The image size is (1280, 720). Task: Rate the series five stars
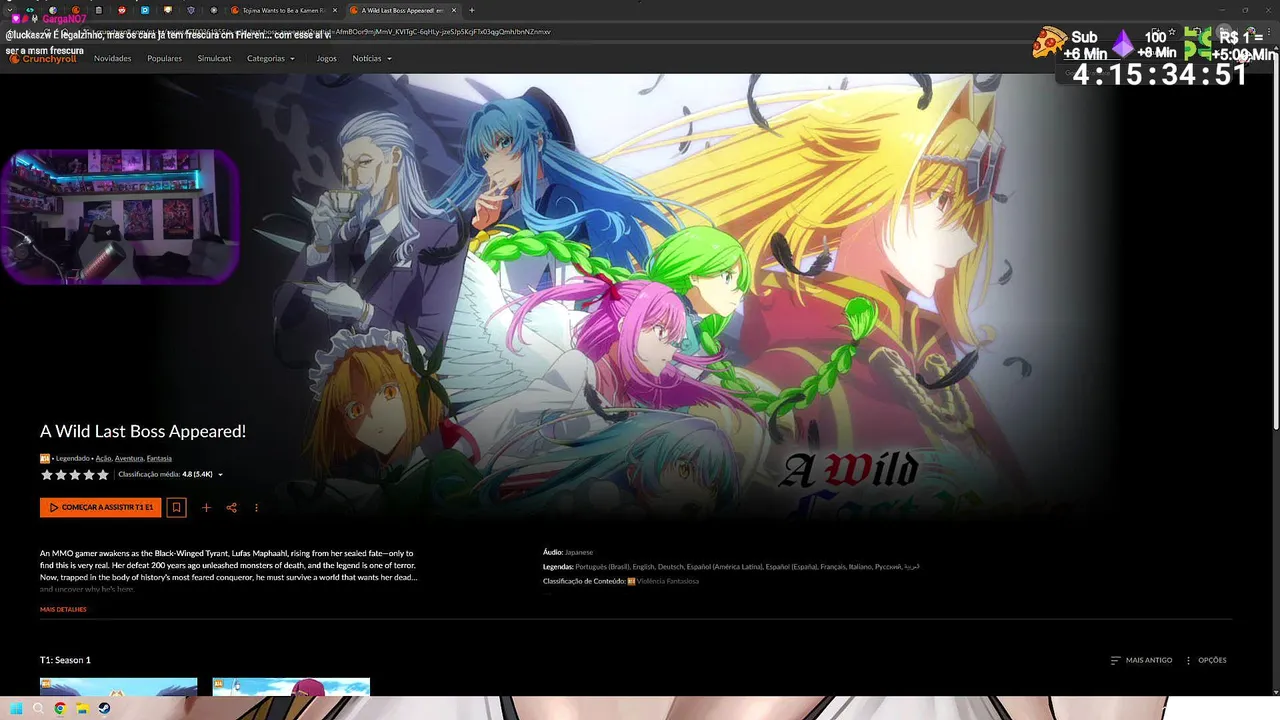[x=102, y=475]
